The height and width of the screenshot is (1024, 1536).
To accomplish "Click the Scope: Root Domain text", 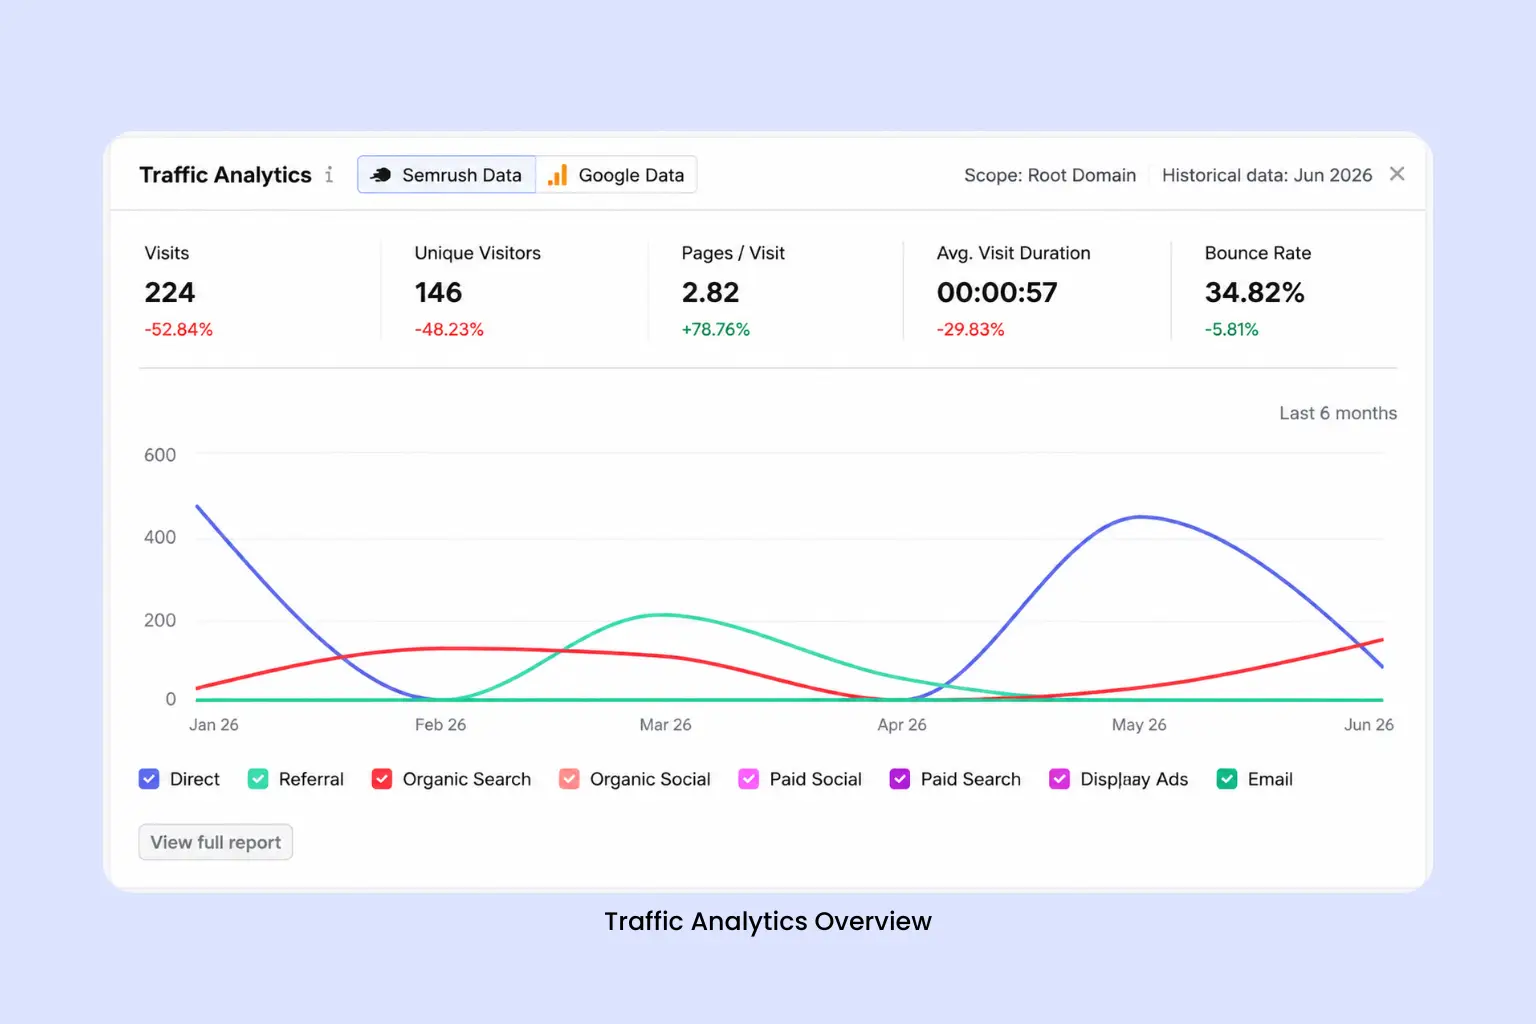I will [x=1050, y=175].
